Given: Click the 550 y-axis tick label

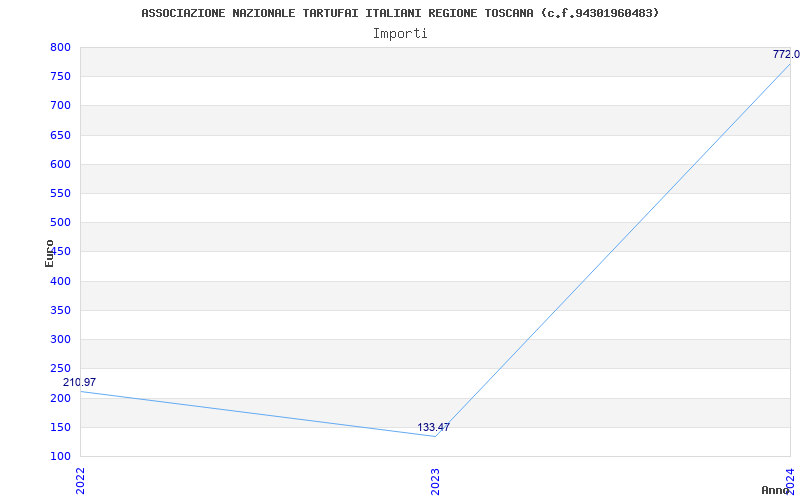Looking at the screenshot, I should (x=60, y=193).
